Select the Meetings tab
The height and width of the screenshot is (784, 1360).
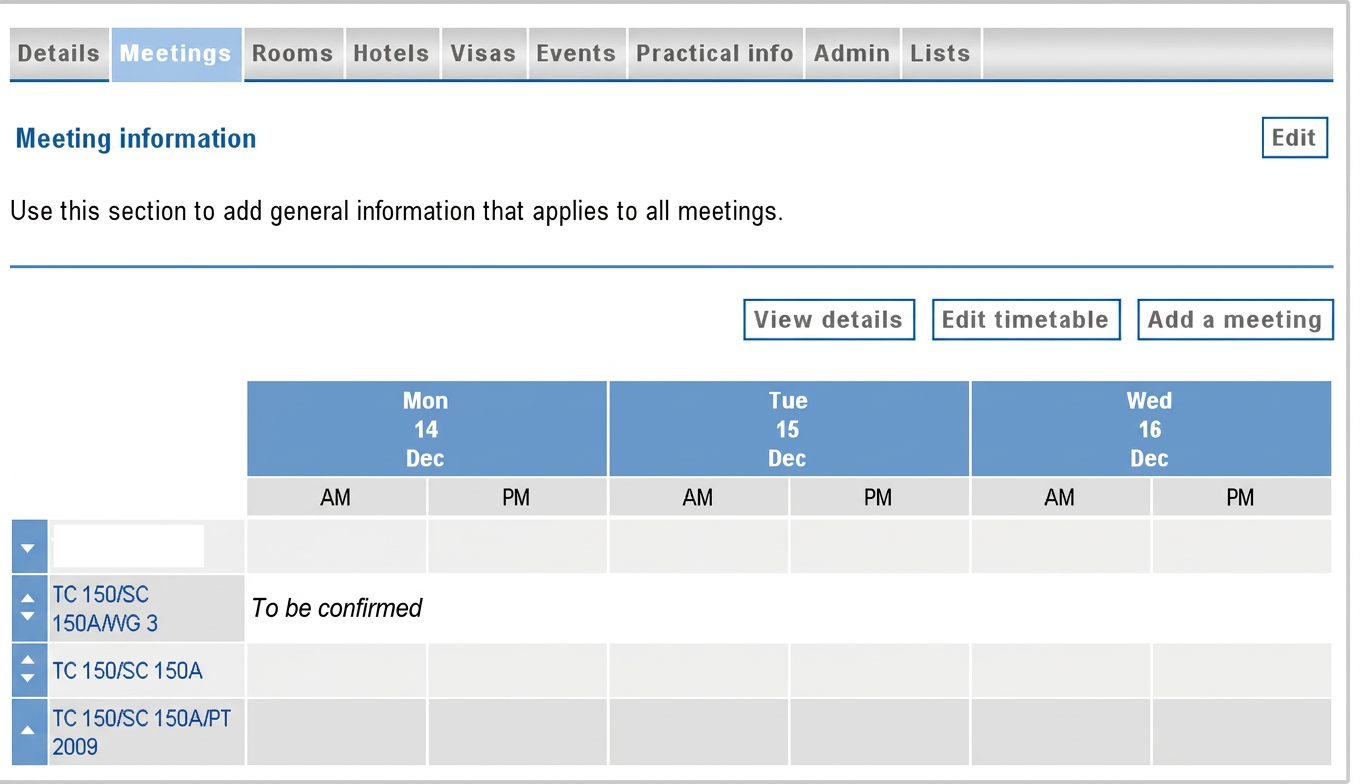[x=176, y=54]
